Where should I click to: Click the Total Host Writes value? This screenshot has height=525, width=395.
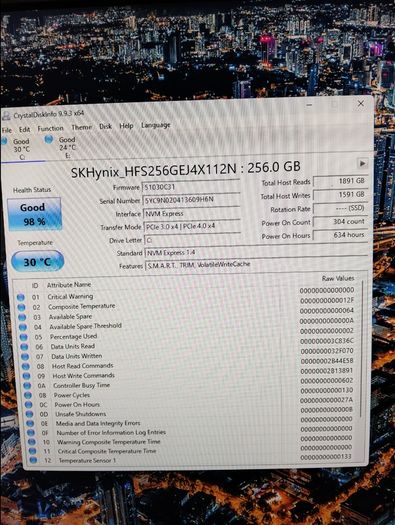click(340, 195)
